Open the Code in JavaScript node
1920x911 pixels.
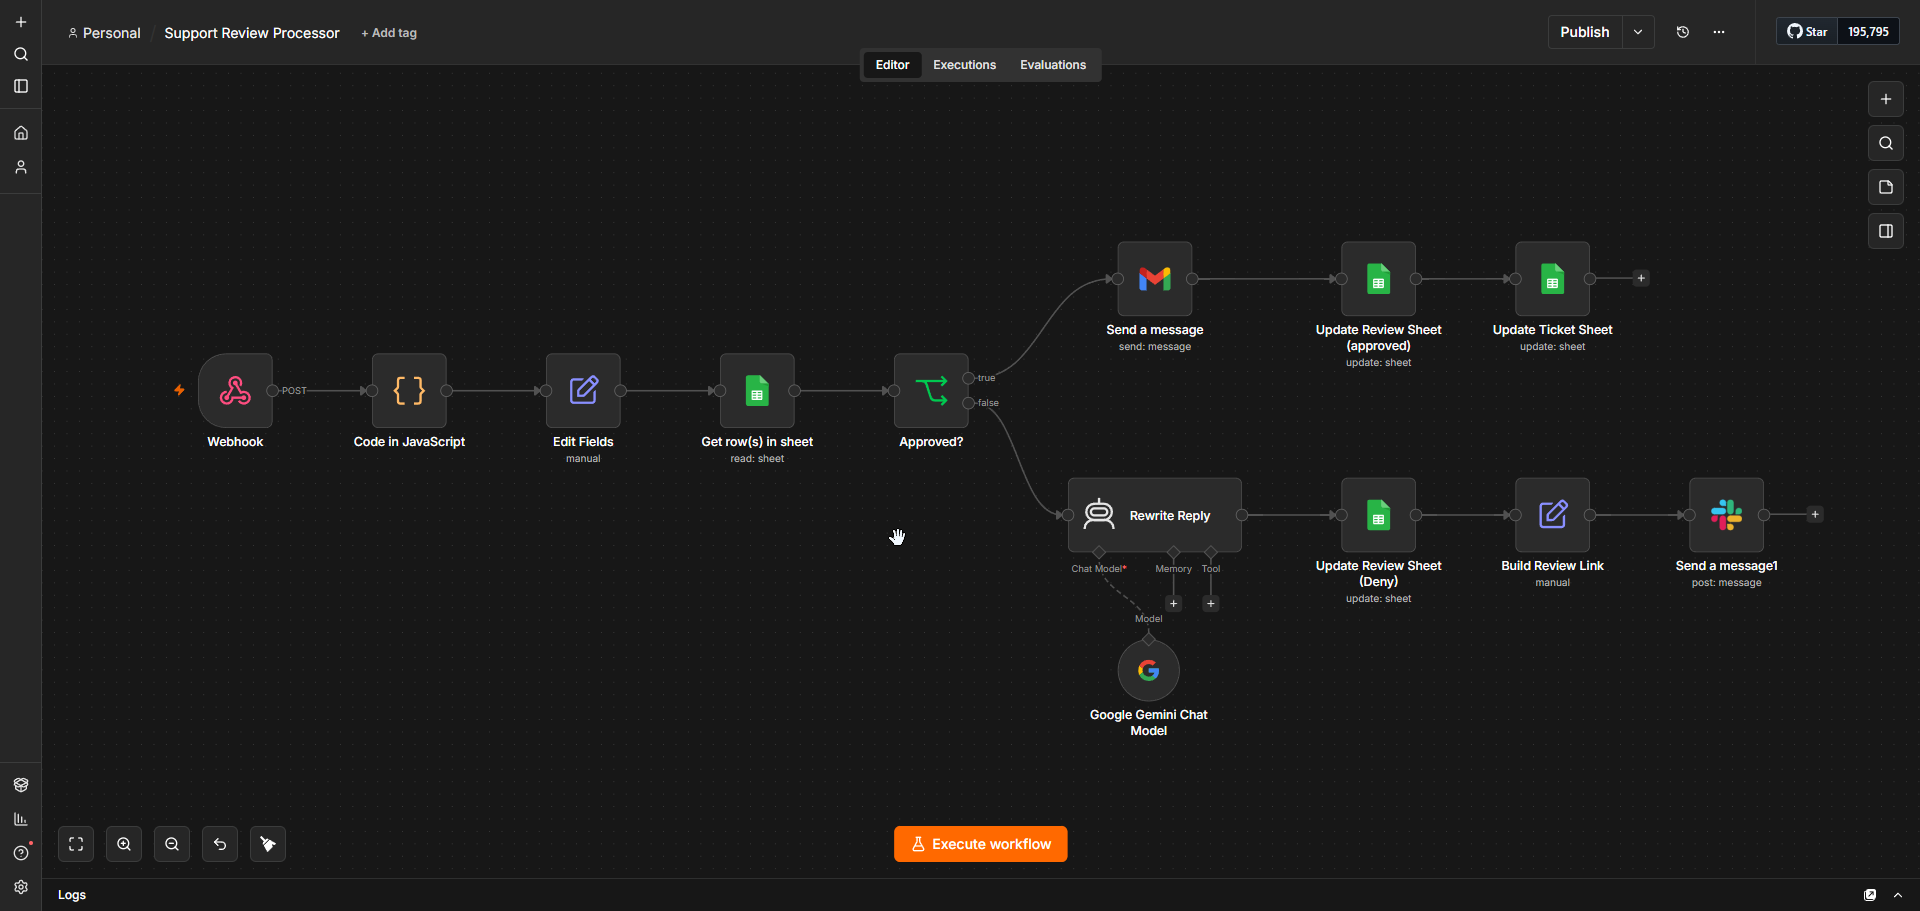coord(409,390)
